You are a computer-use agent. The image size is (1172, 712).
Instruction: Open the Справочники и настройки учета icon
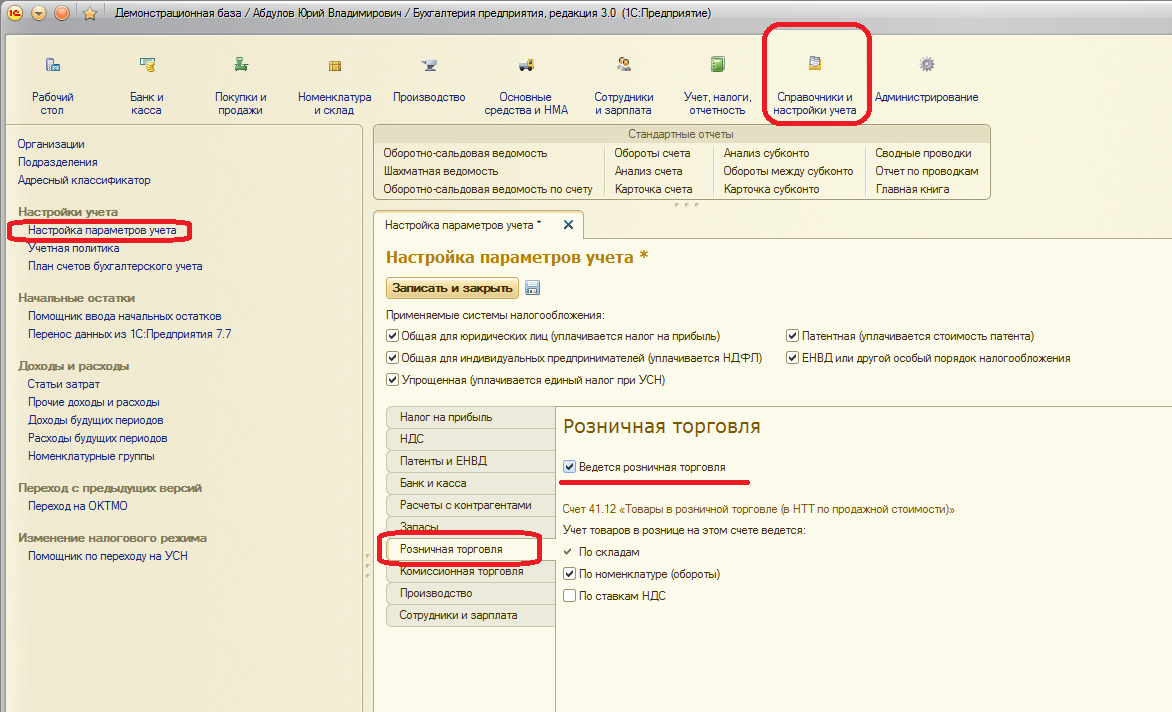coord(815,64)
